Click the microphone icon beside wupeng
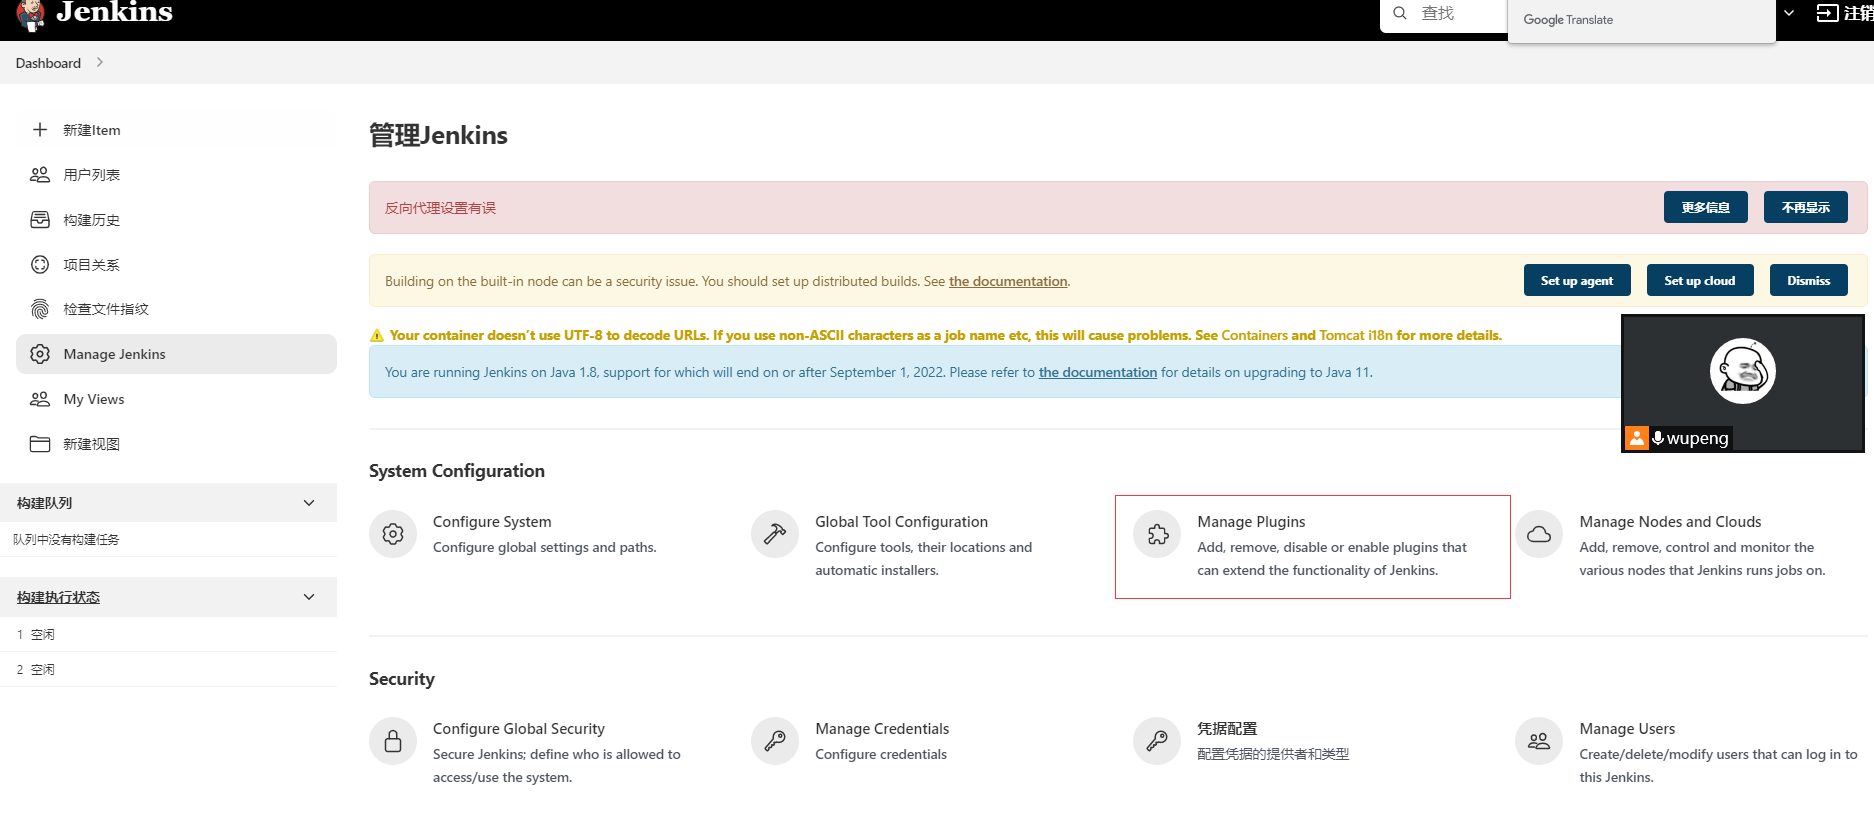This screenshot has width=1874, height=825. pos(1658,438)
